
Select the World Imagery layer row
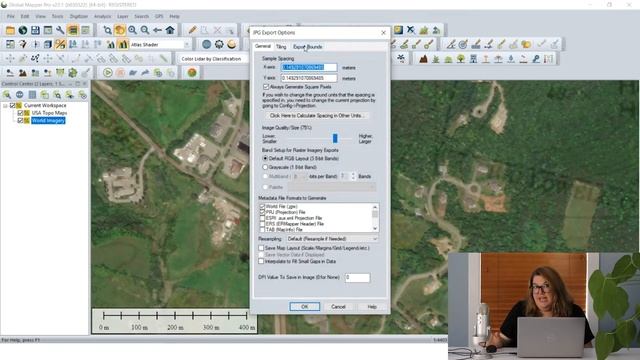(x=48, y=120)
